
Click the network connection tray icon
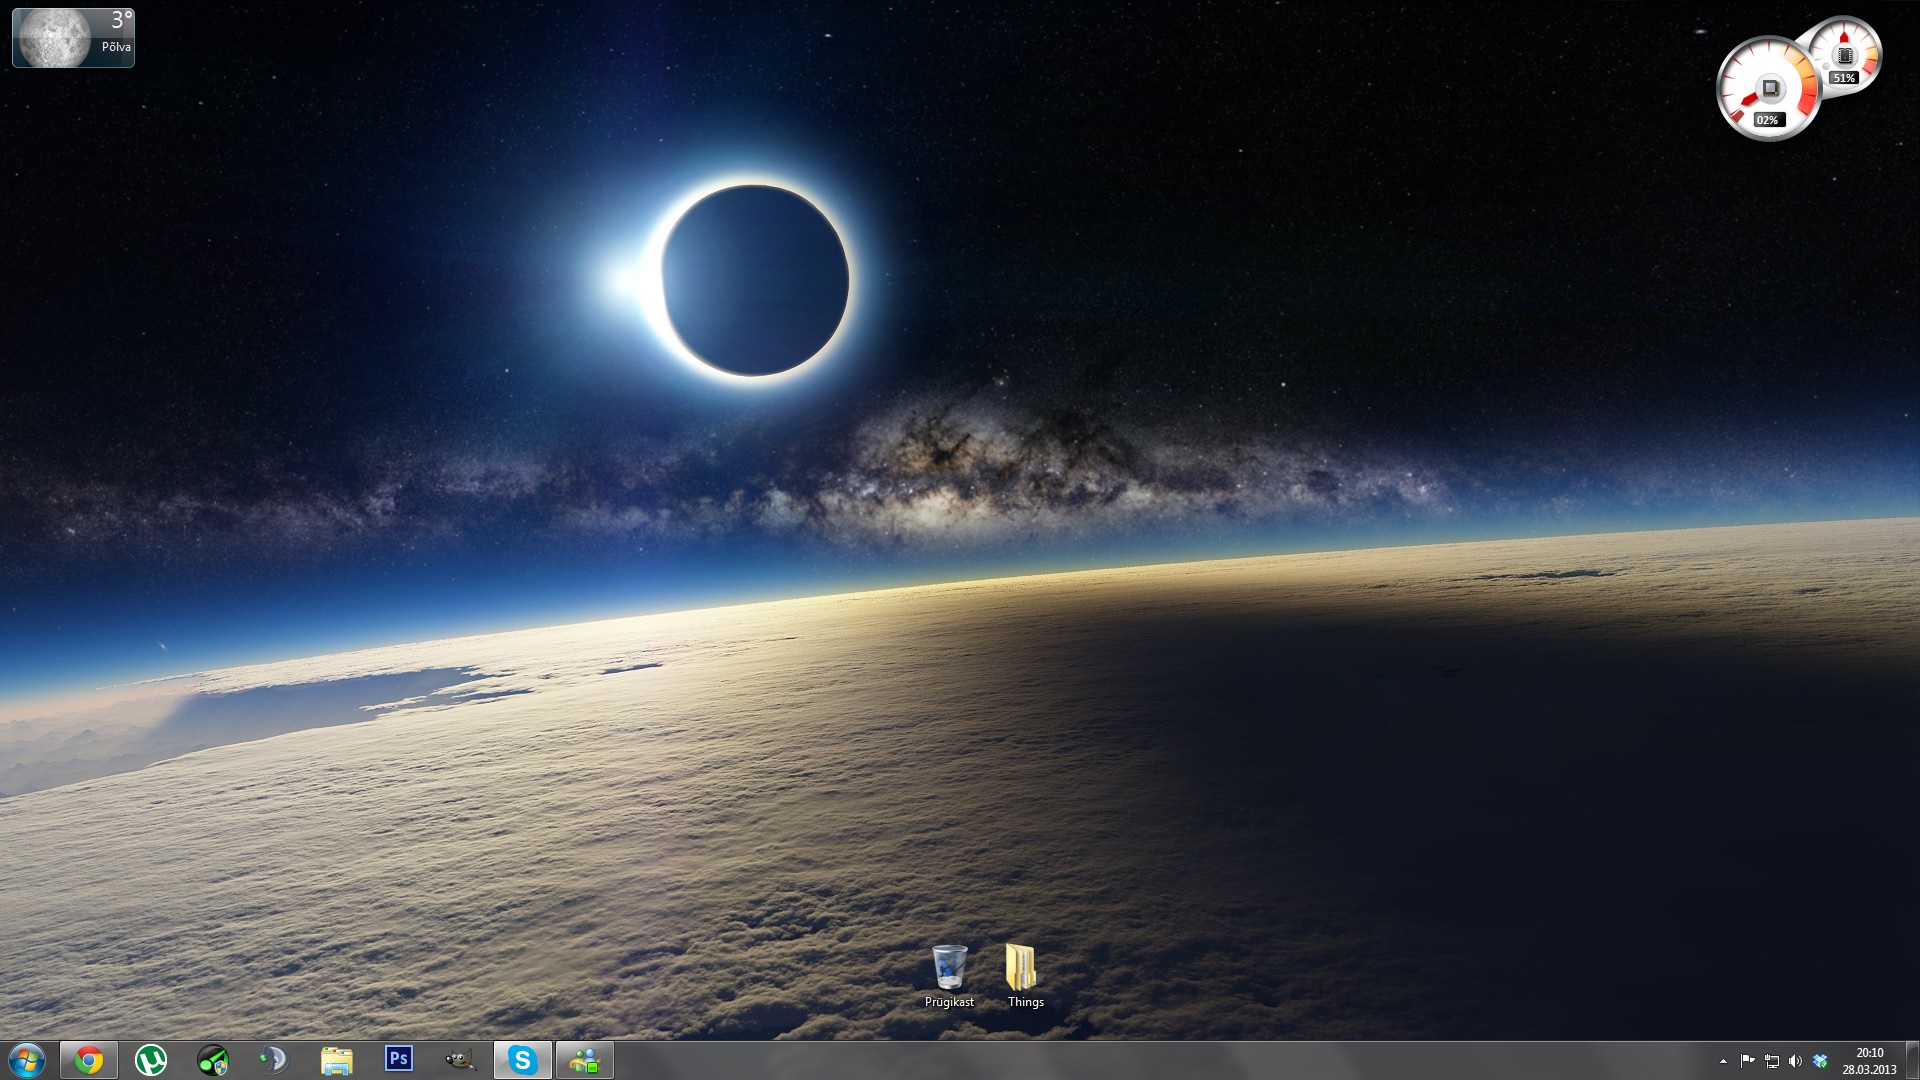coord(1771,1061)
